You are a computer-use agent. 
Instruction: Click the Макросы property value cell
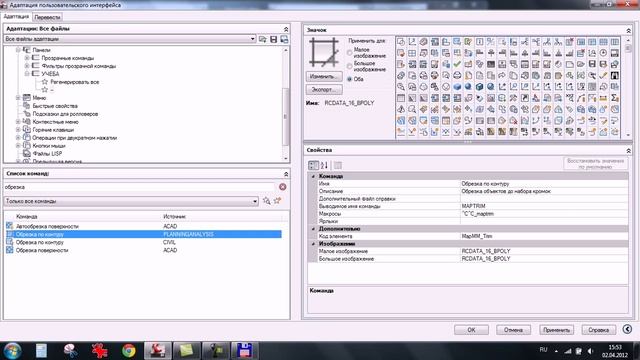[x=544, y=213]
